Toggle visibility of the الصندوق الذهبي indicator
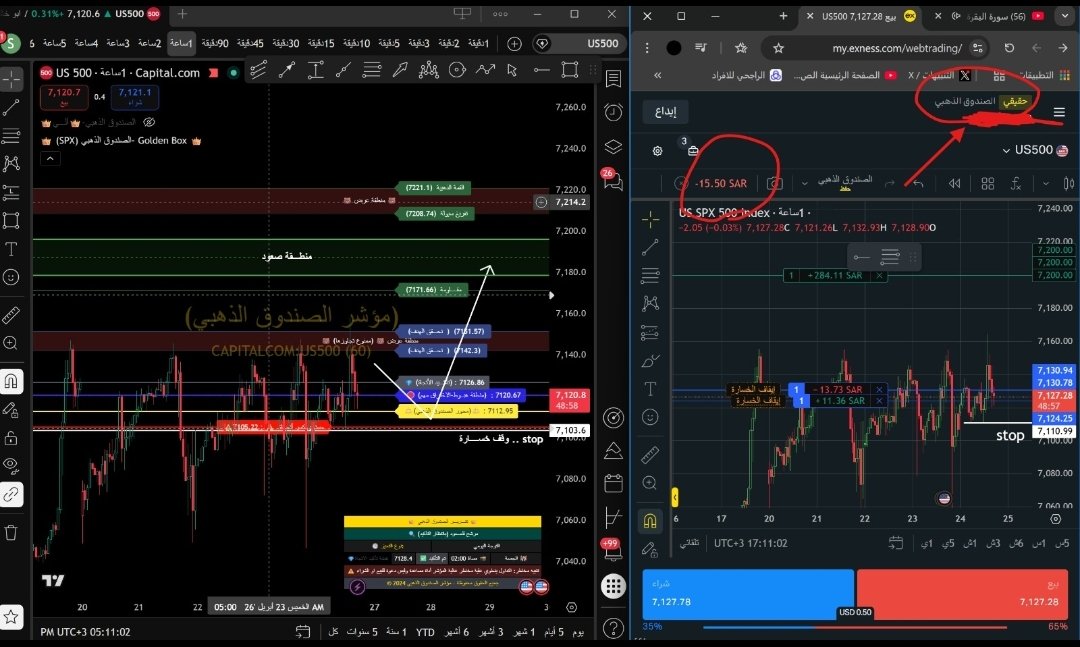The width and height of the screenshot is (1080, 647). 149,122
